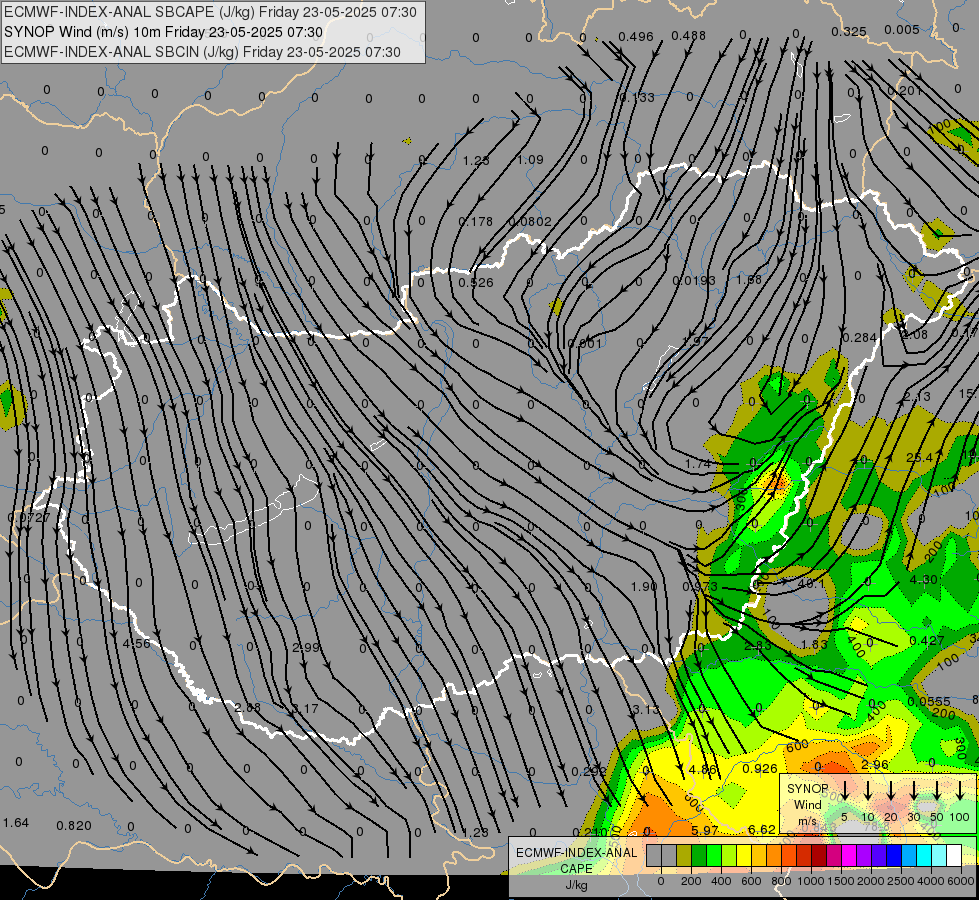Click the SYNOP Wind 10m header line
Image resolution: width=979 pixels, height=900 pixels.
pyautogui.click(x=164, y=32)
